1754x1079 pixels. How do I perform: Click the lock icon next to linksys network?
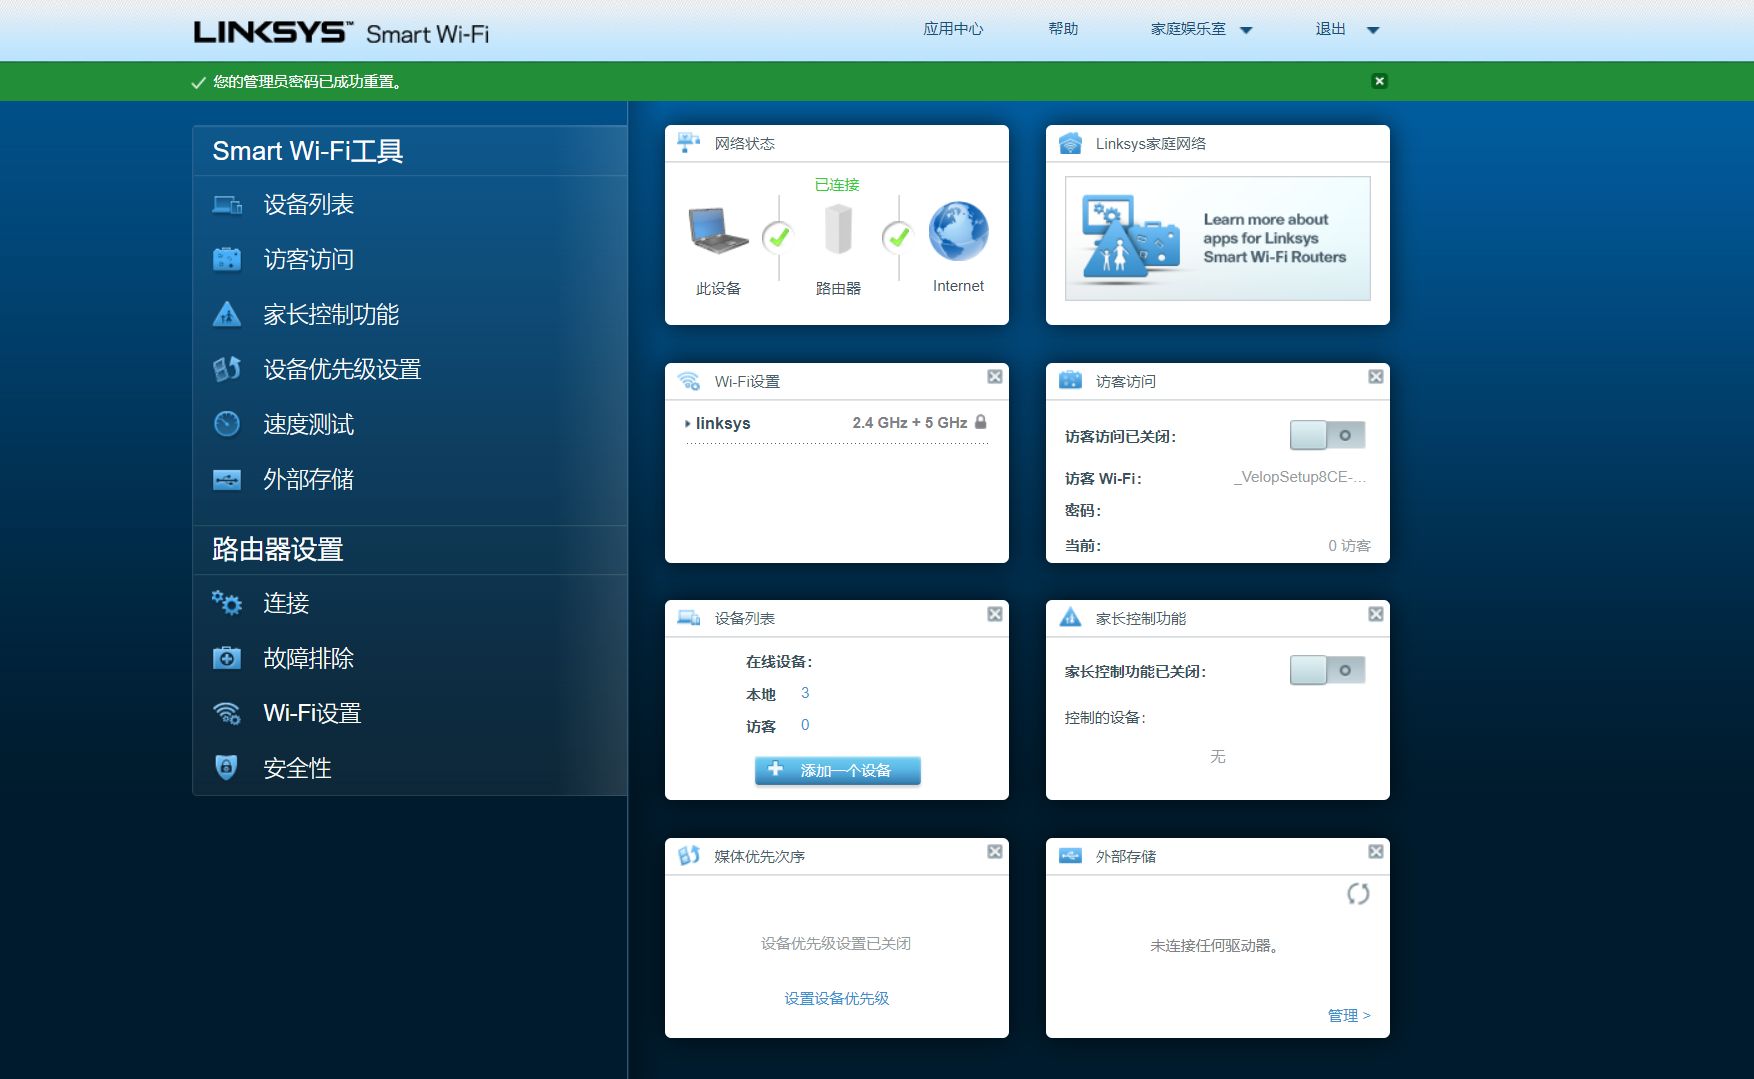(980, 422)
